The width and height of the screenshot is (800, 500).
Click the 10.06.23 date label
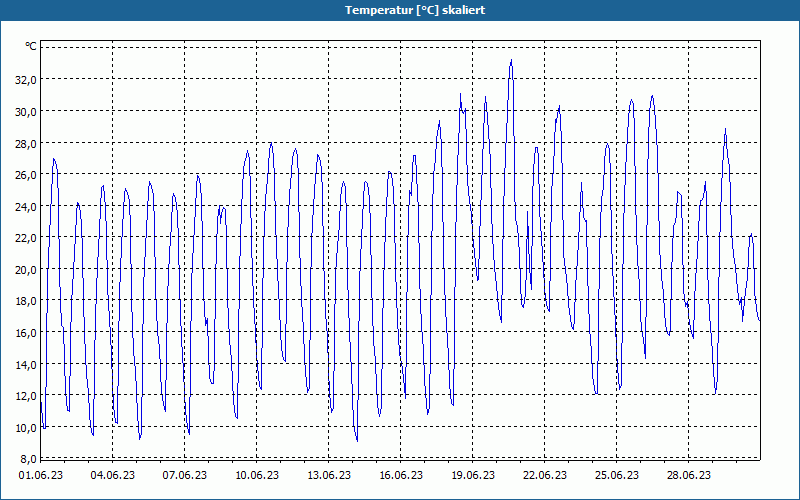(x=257, y=476)
